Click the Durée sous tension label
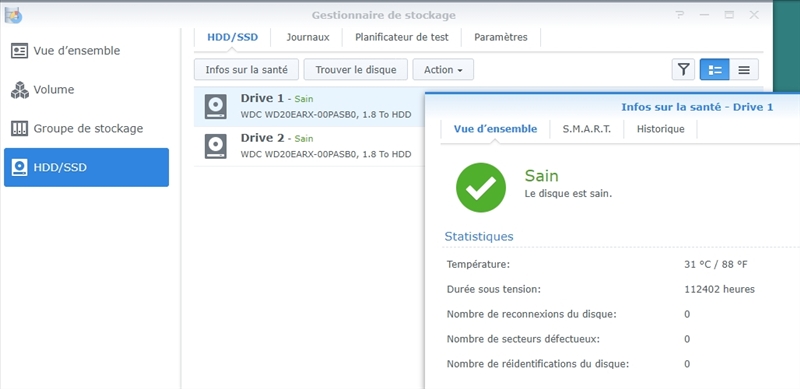The width and height of the screenshot is (800, 389). click(x=493, y=289)
